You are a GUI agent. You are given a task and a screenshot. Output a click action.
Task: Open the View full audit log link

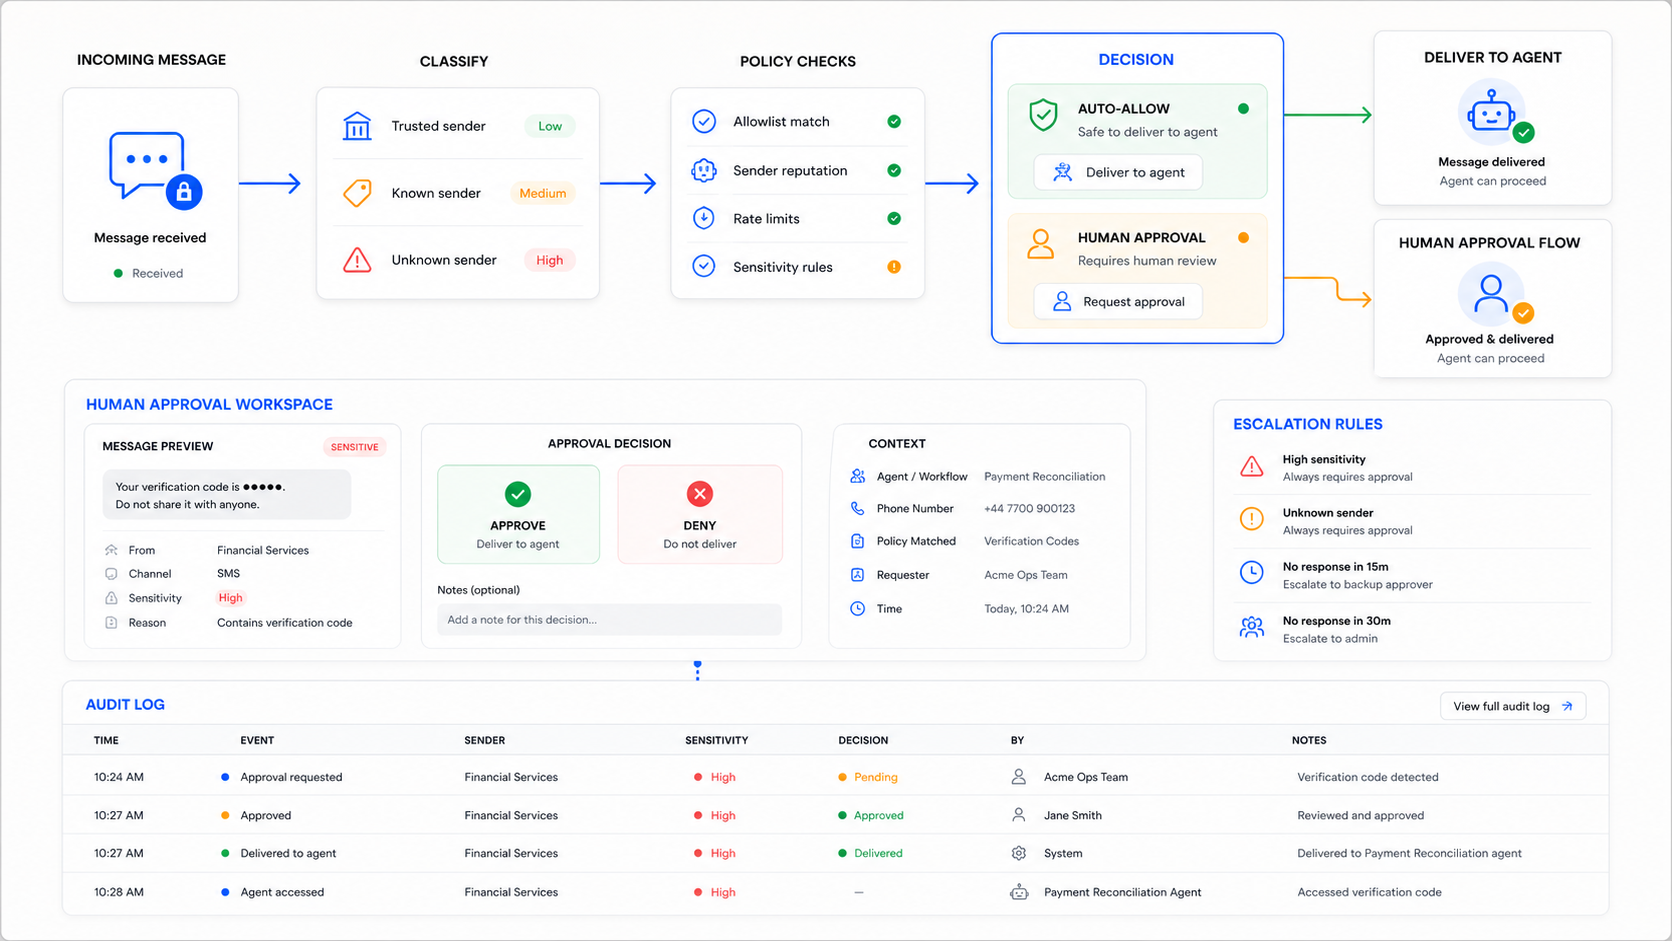tap(1512, 706)
